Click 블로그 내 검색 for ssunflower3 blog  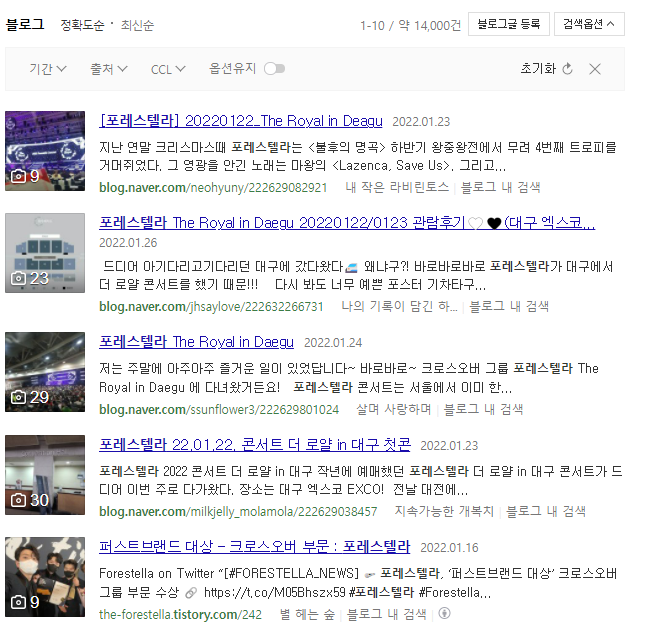click(x=483, y=410)
